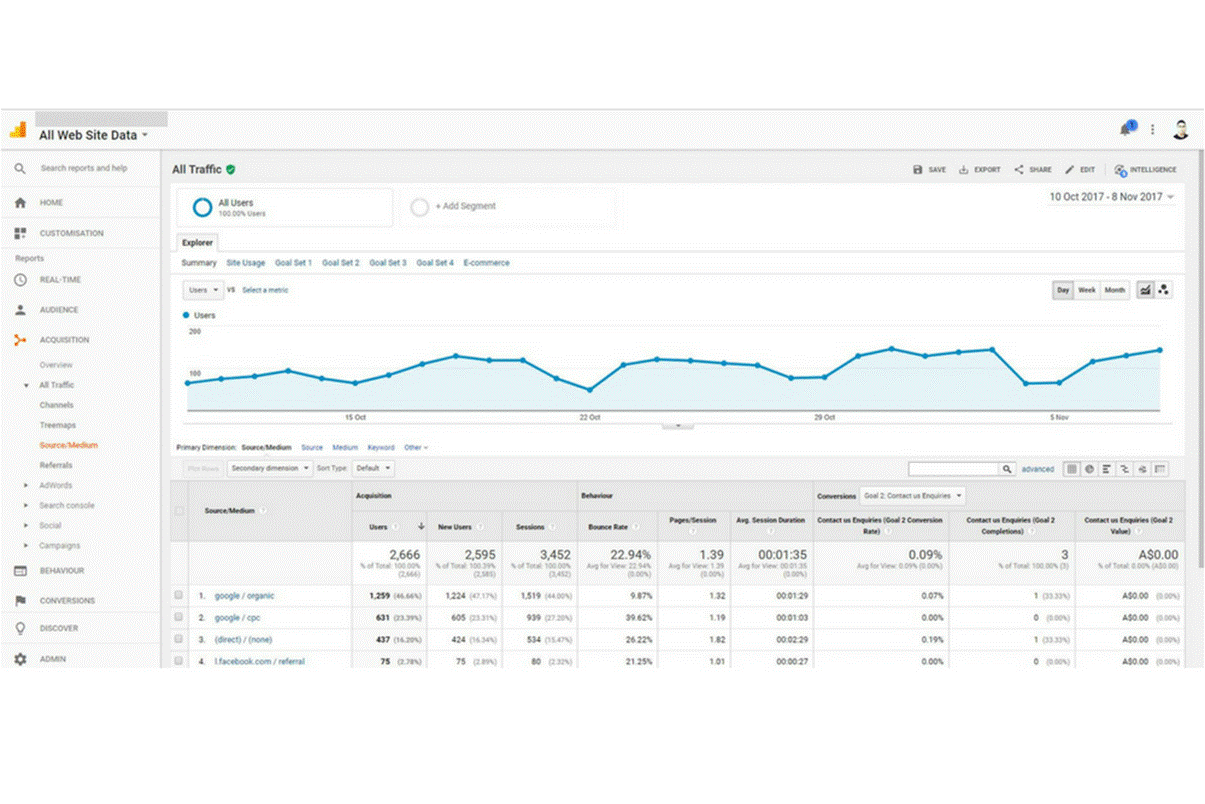Export the report
The width and height of the screenshot is (1205, 804).
tap(979, 170)
